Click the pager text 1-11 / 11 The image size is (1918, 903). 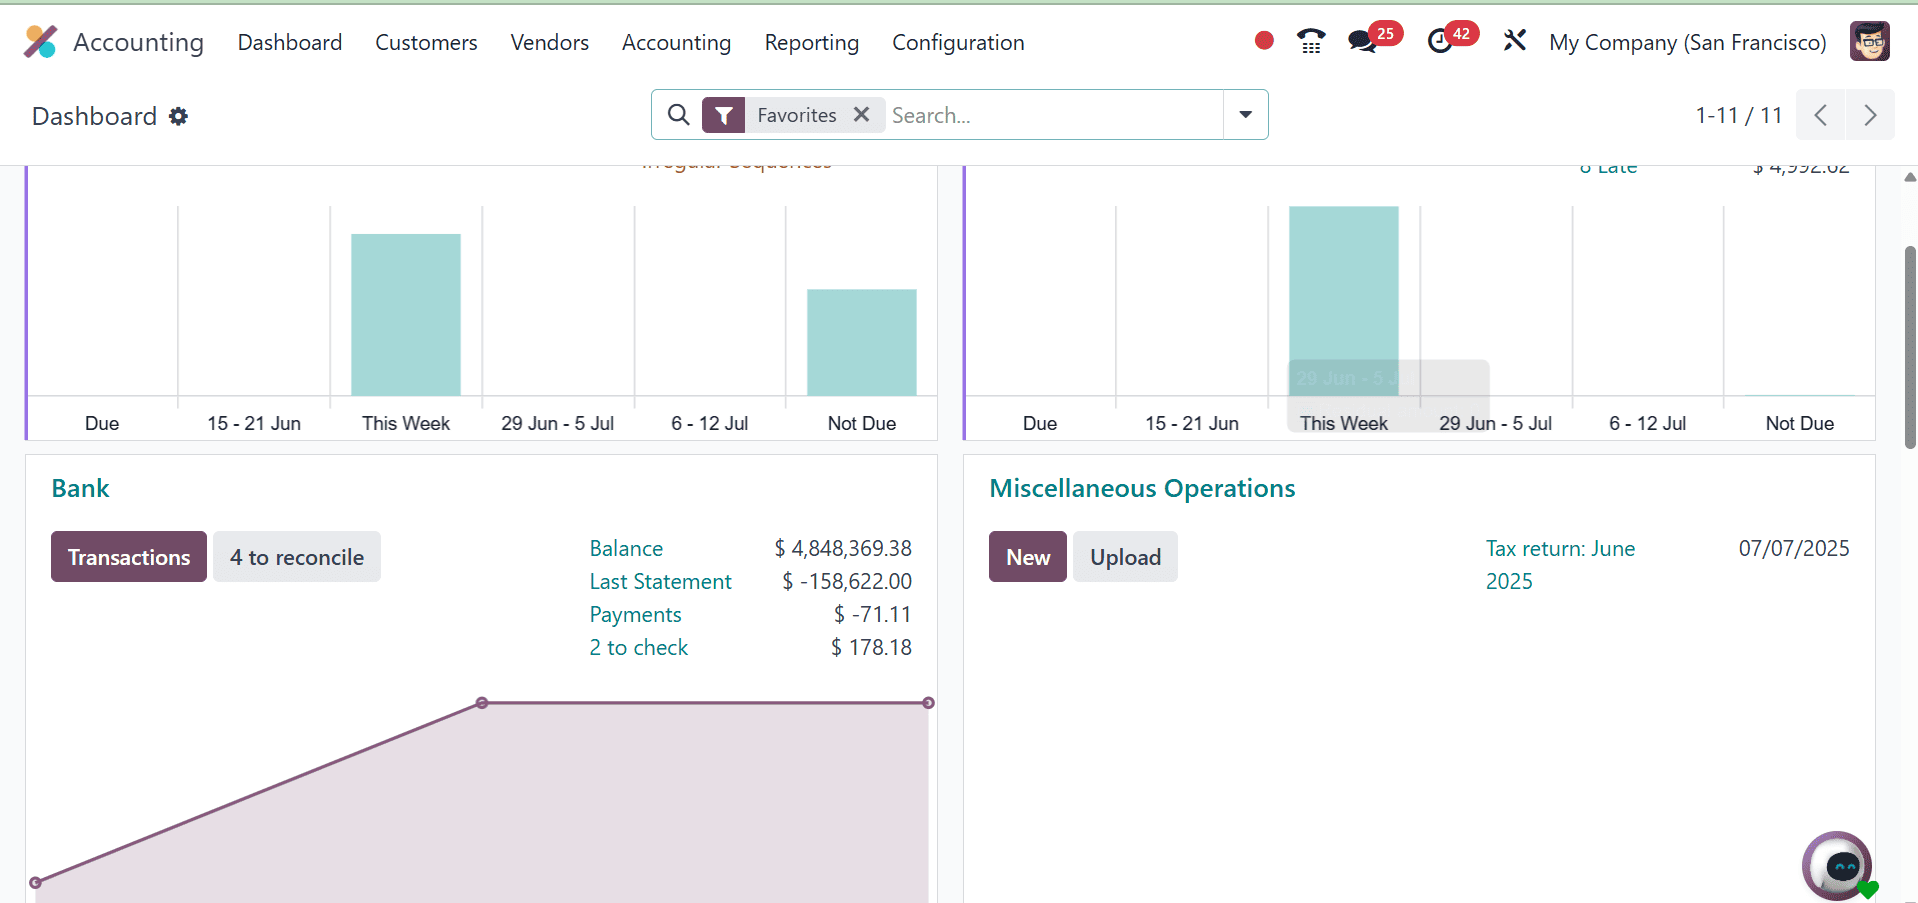click(x=1739, y=115)
